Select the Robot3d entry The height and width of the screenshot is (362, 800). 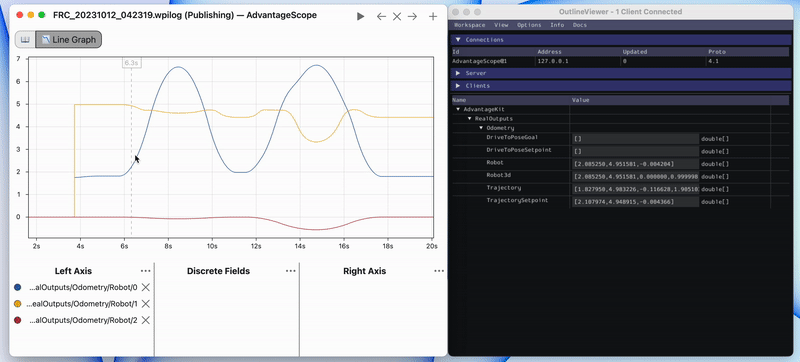[x=498, y=175]
